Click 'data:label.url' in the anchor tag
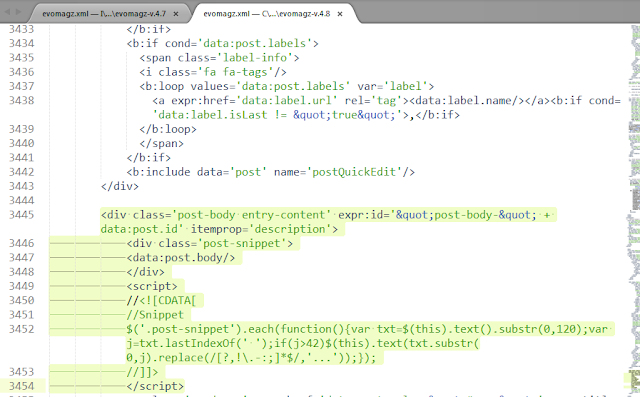Image resolution: width=640 pixels, height=397 pixels. tap(287, 100)
